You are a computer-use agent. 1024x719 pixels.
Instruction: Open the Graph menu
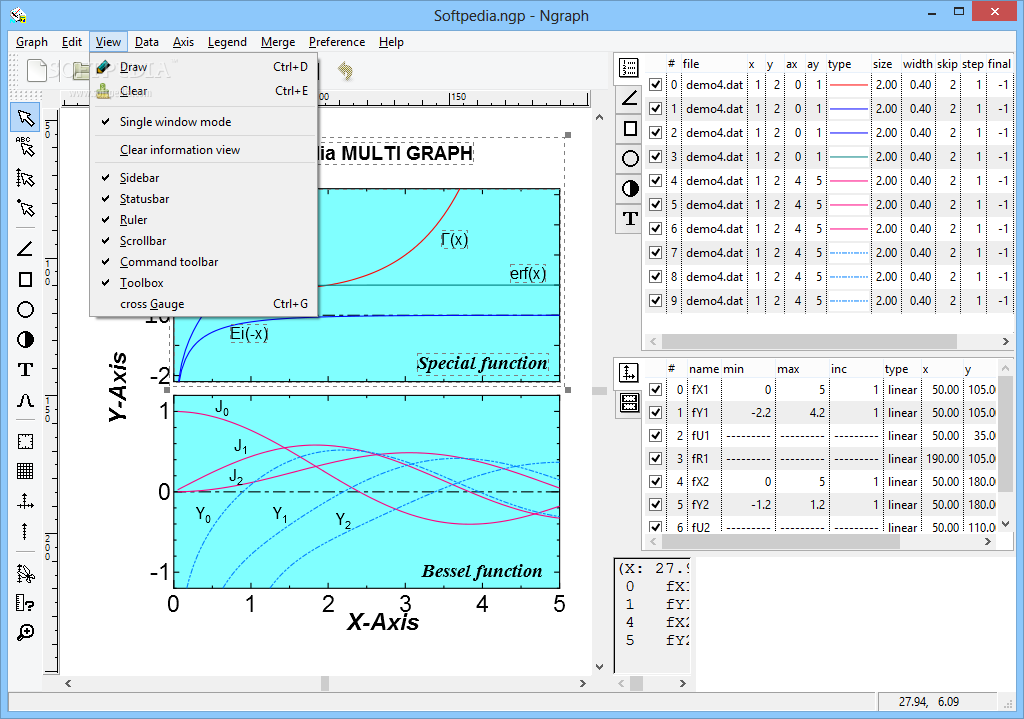pos(32,42)
